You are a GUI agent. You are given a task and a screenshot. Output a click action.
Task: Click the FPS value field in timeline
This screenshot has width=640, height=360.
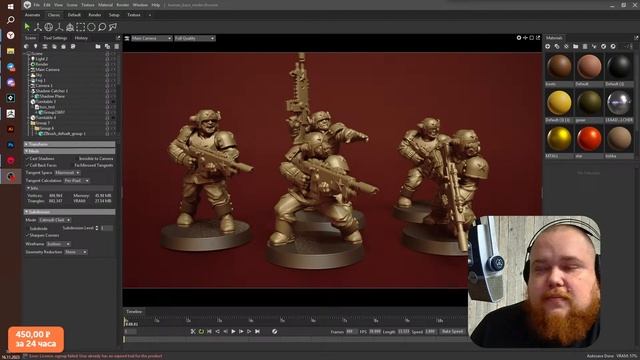375,332
